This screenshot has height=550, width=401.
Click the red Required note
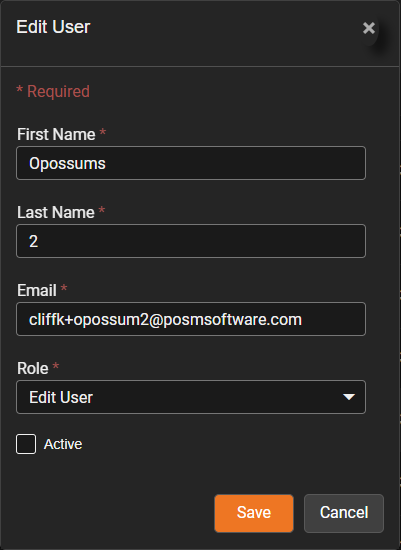tap(53, 92)
